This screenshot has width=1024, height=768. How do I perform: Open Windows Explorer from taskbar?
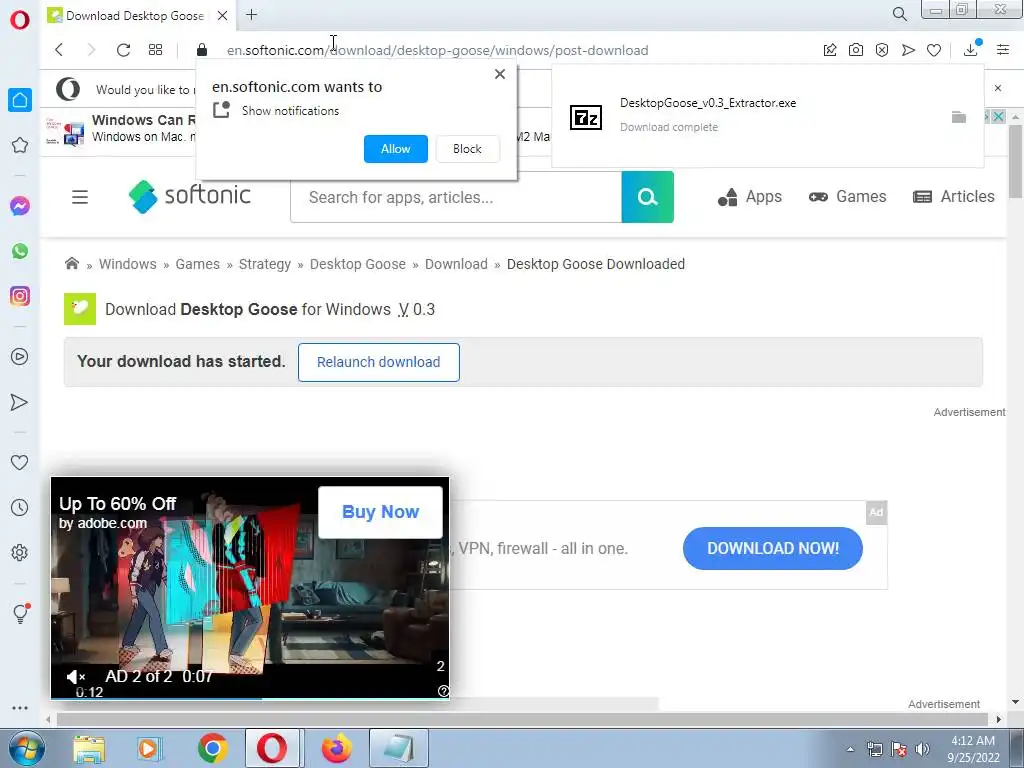point(89,749)
